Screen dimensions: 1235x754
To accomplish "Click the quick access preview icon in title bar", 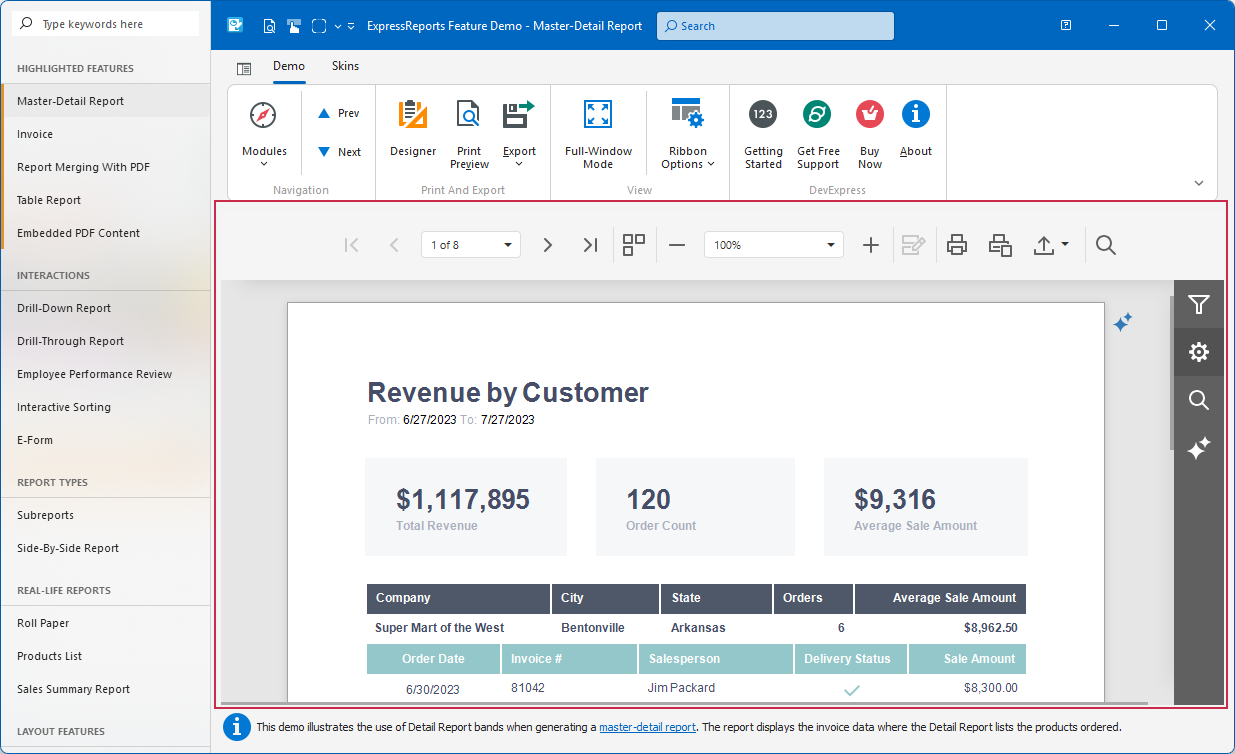I will click(269, 26).
